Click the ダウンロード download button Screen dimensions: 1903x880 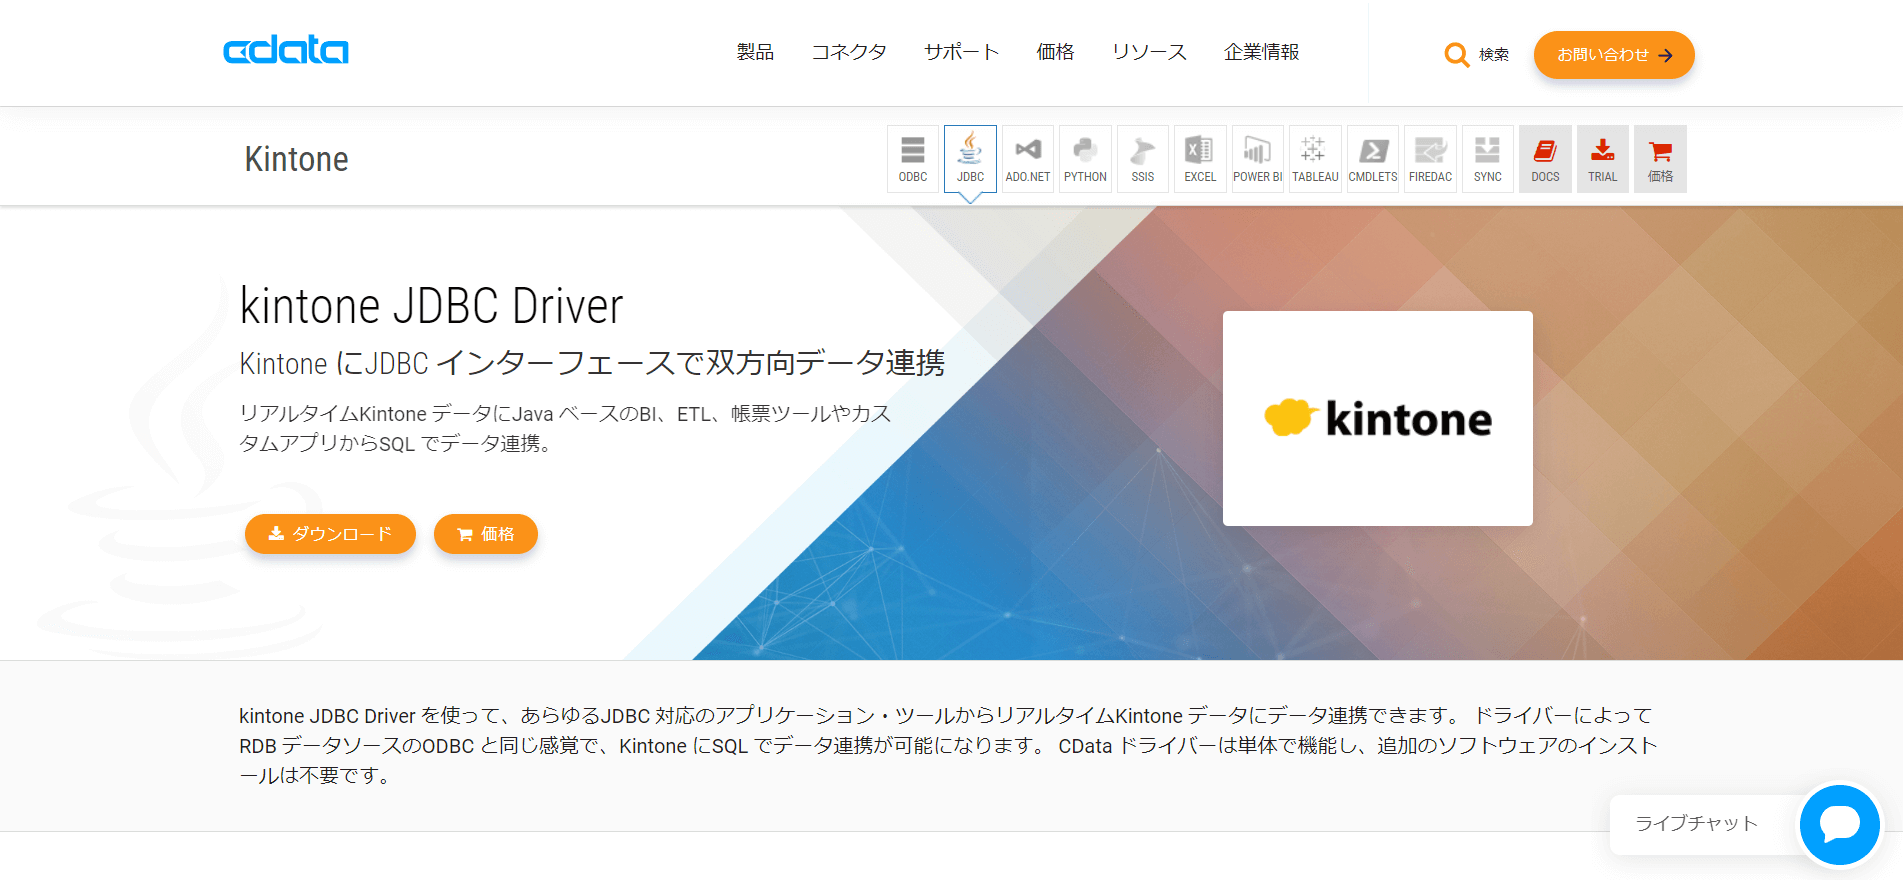330,534
